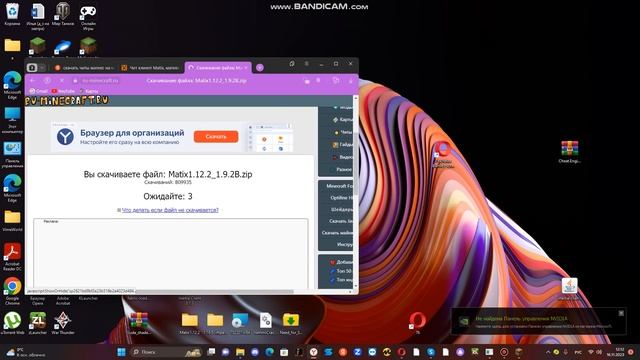Select the active Скачивание файла tab
Screen dimensions: 640x360
(x=218, y=68)
